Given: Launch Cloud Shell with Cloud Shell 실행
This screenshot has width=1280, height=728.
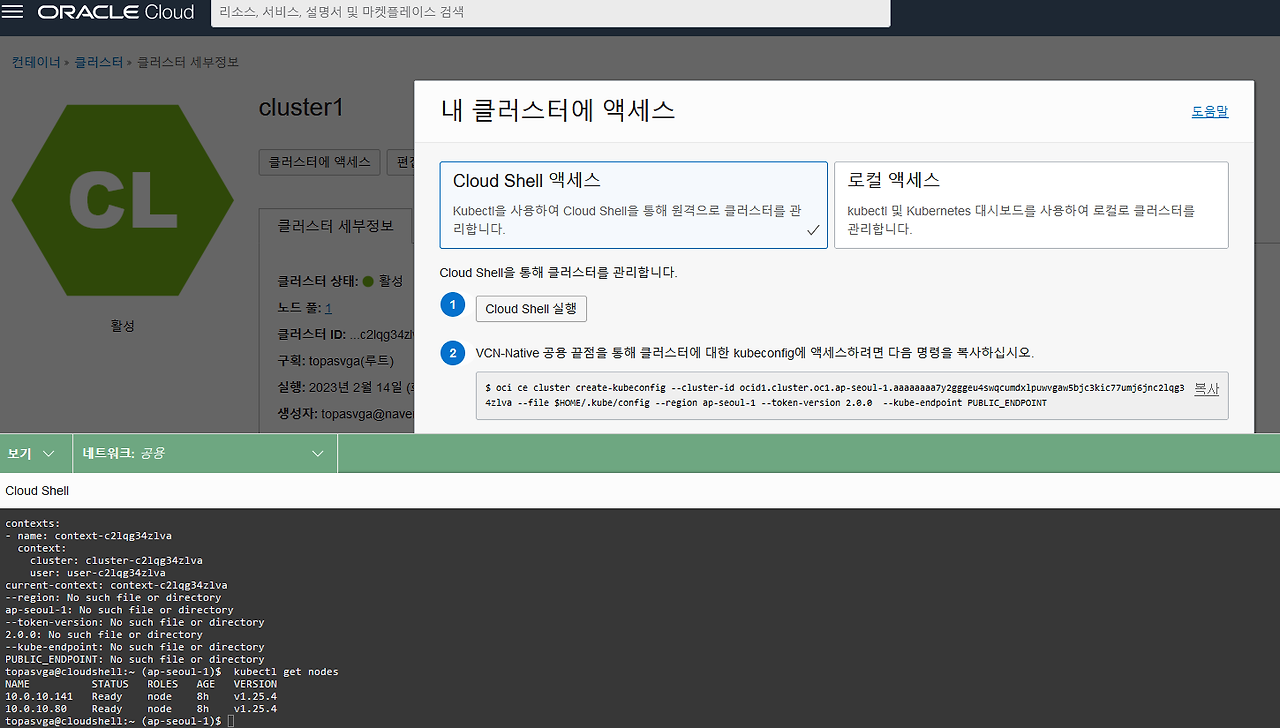Looking at the screenshot, I should point(531,308).
